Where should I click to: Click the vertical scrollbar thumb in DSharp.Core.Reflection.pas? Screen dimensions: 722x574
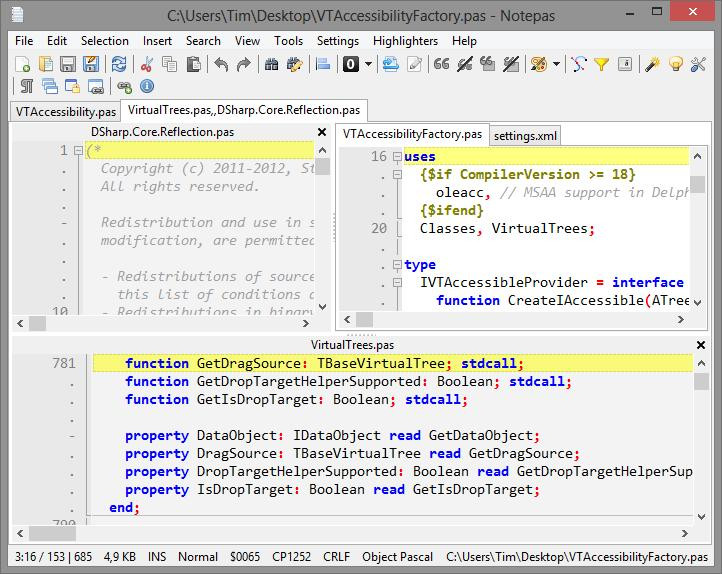pos(323,167)
